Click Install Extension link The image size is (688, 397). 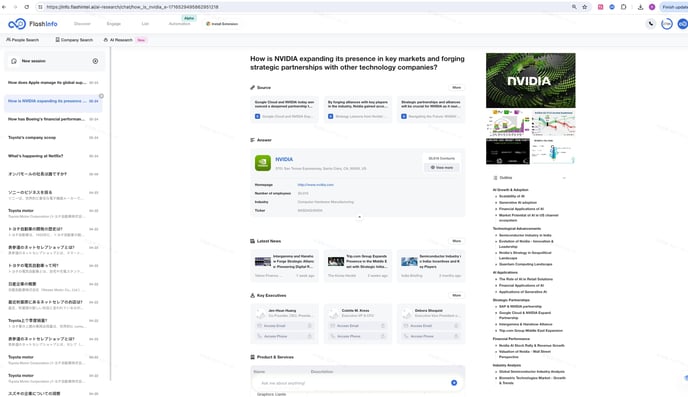coord(222,24)
